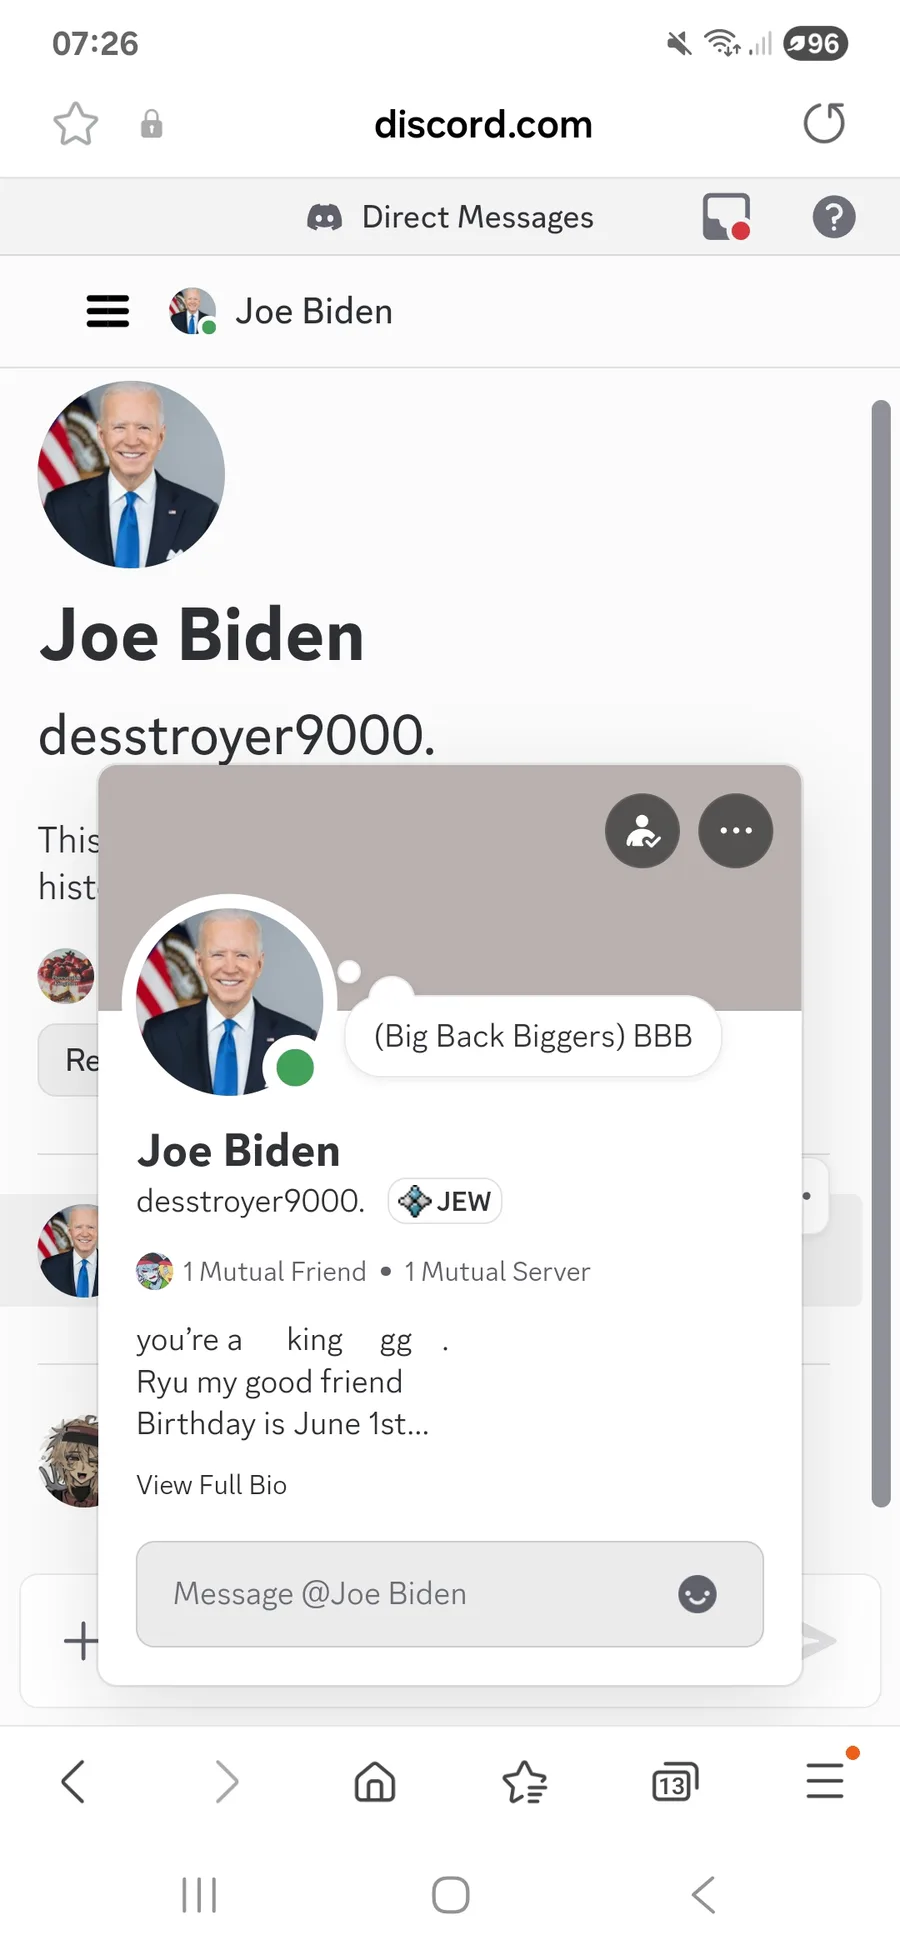Screen dimensions: 900x1950
Task: Open the Discord inbox icon with red dot
Action: coord(726,217)
